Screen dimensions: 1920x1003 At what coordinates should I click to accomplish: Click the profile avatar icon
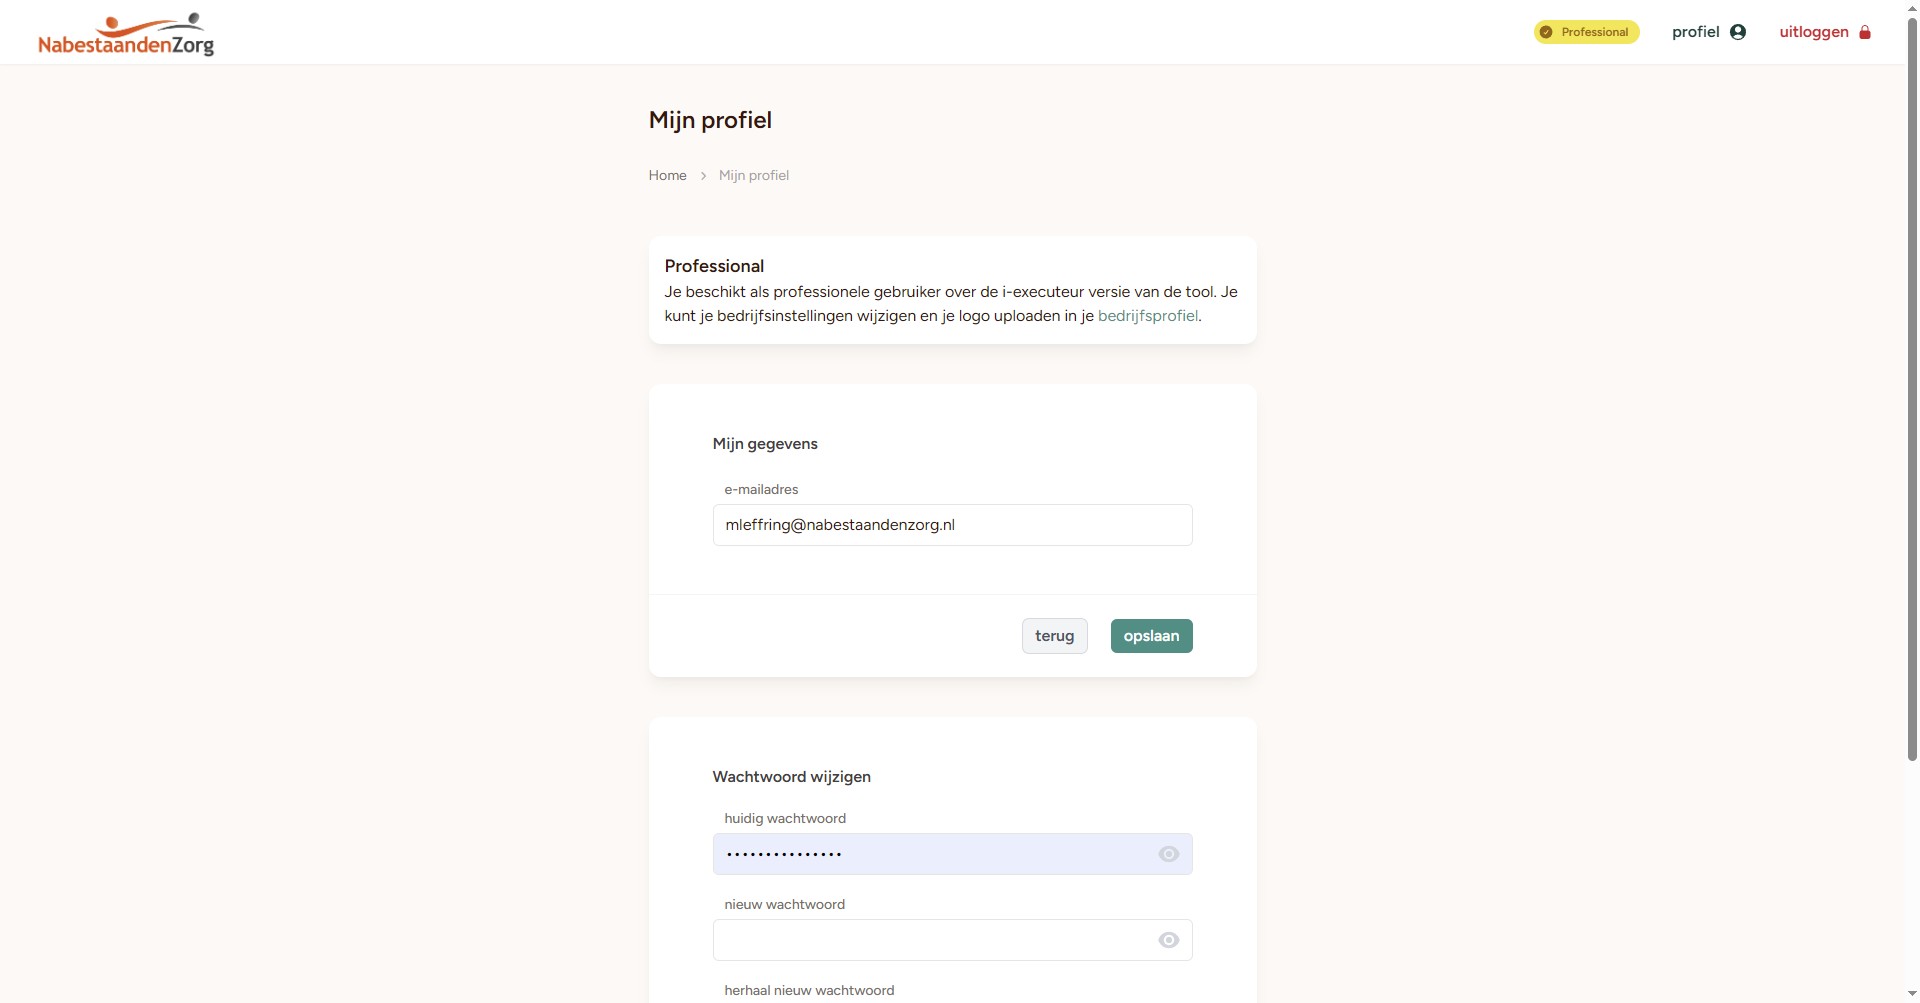pos(1738,32)
